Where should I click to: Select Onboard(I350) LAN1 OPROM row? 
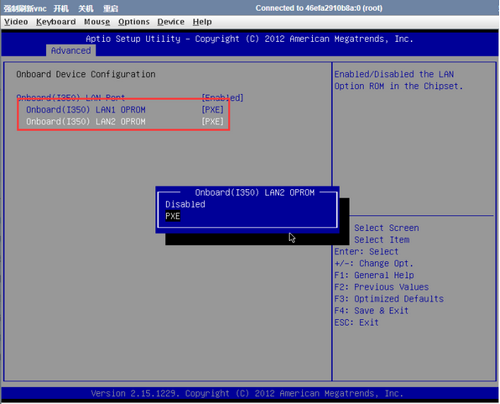125,110
